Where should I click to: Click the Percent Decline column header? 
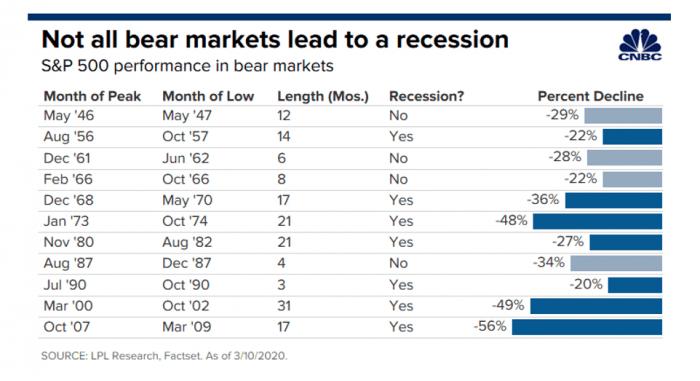click(x=590, y=96)
